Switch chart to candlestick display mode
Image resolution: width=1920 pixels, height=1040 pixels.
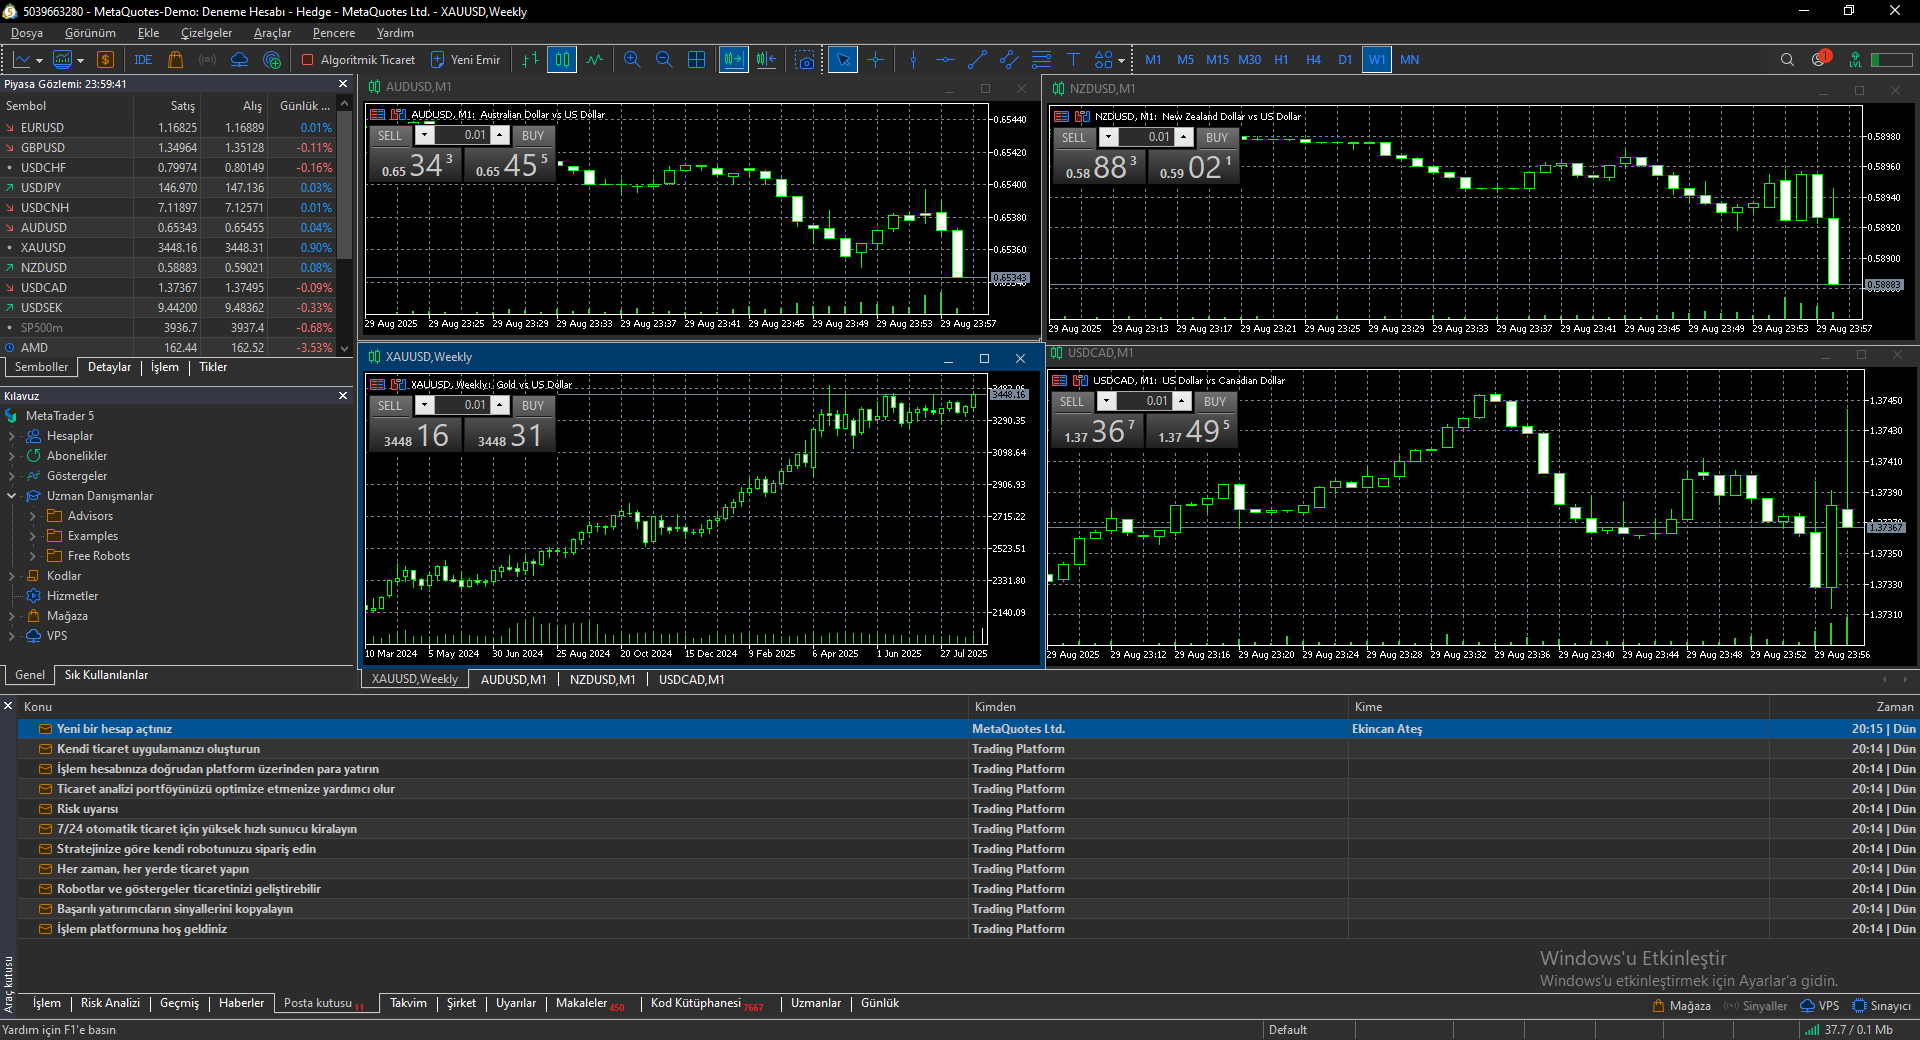point(561,60)
